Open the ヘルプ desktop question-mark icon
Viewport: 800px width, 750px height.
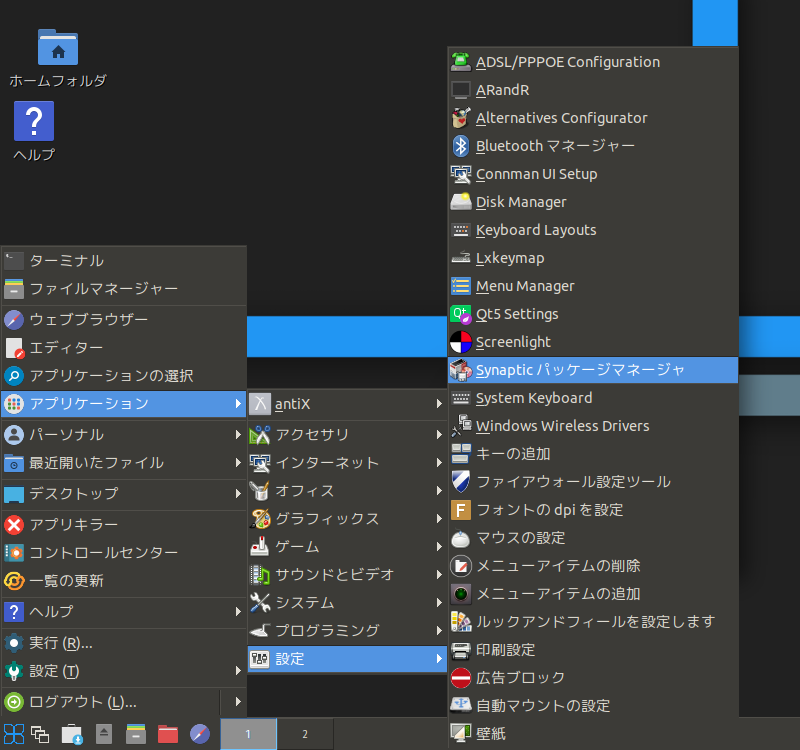click(x=34, y=121)
